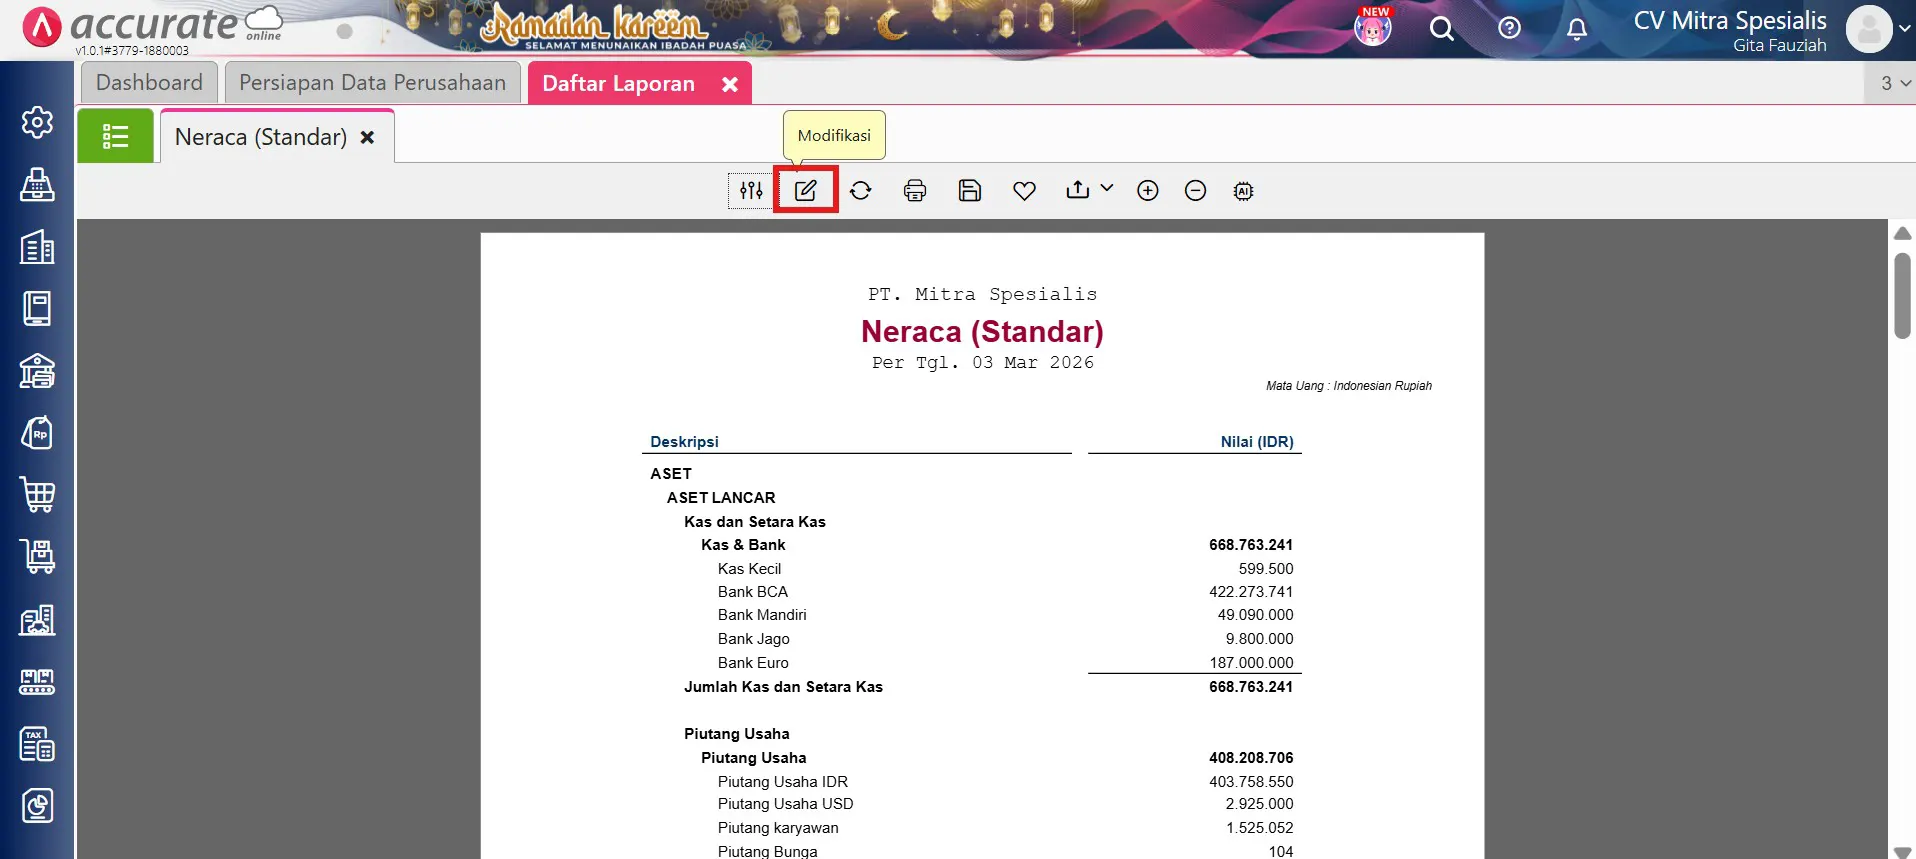The image size is (1916, 859).
Task: Open the user account dropdown chevron
Action: (1904, 29)
